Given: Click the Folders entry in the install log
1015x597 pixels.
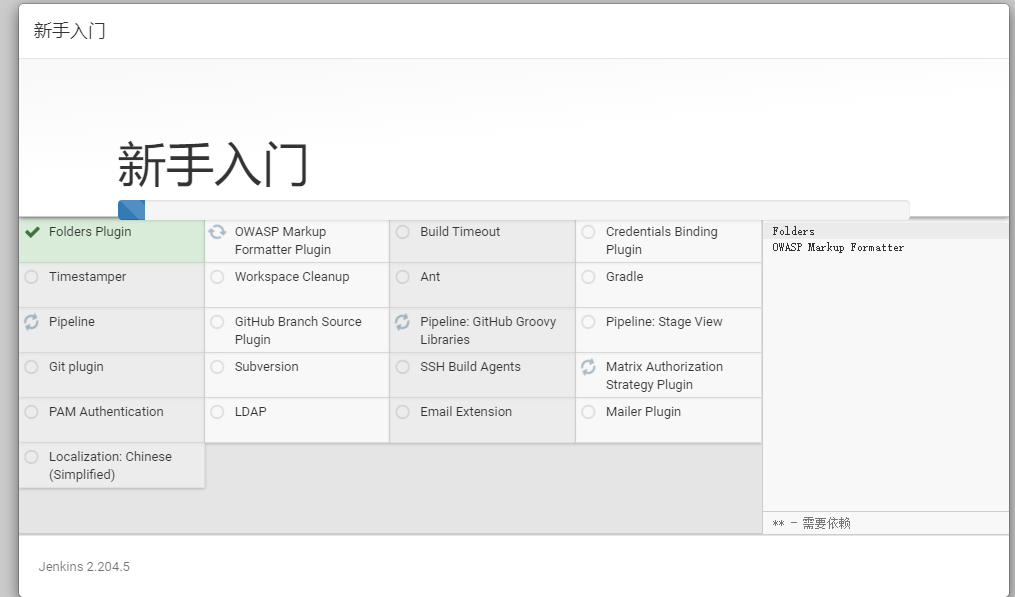Looking at the screenshot, I should tap(793, 231).
